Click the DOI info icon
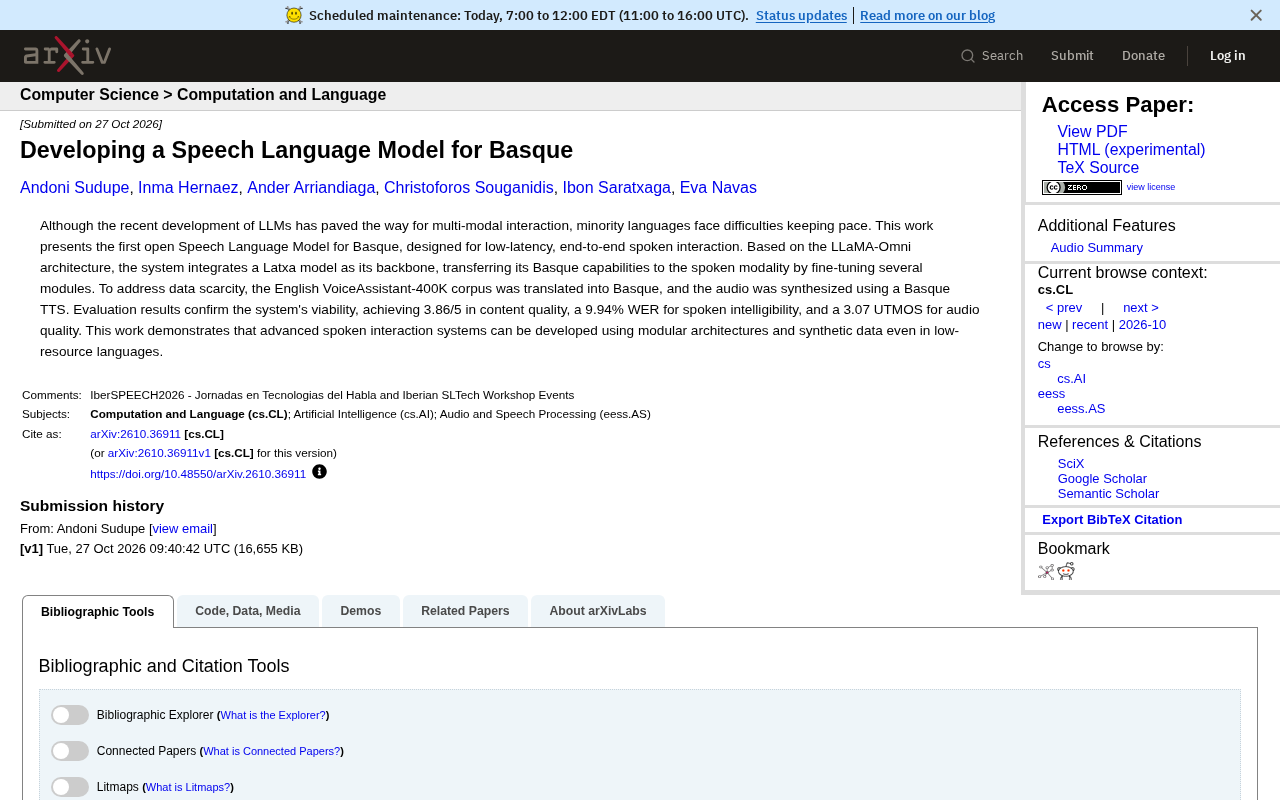 [x=319, y=472]
